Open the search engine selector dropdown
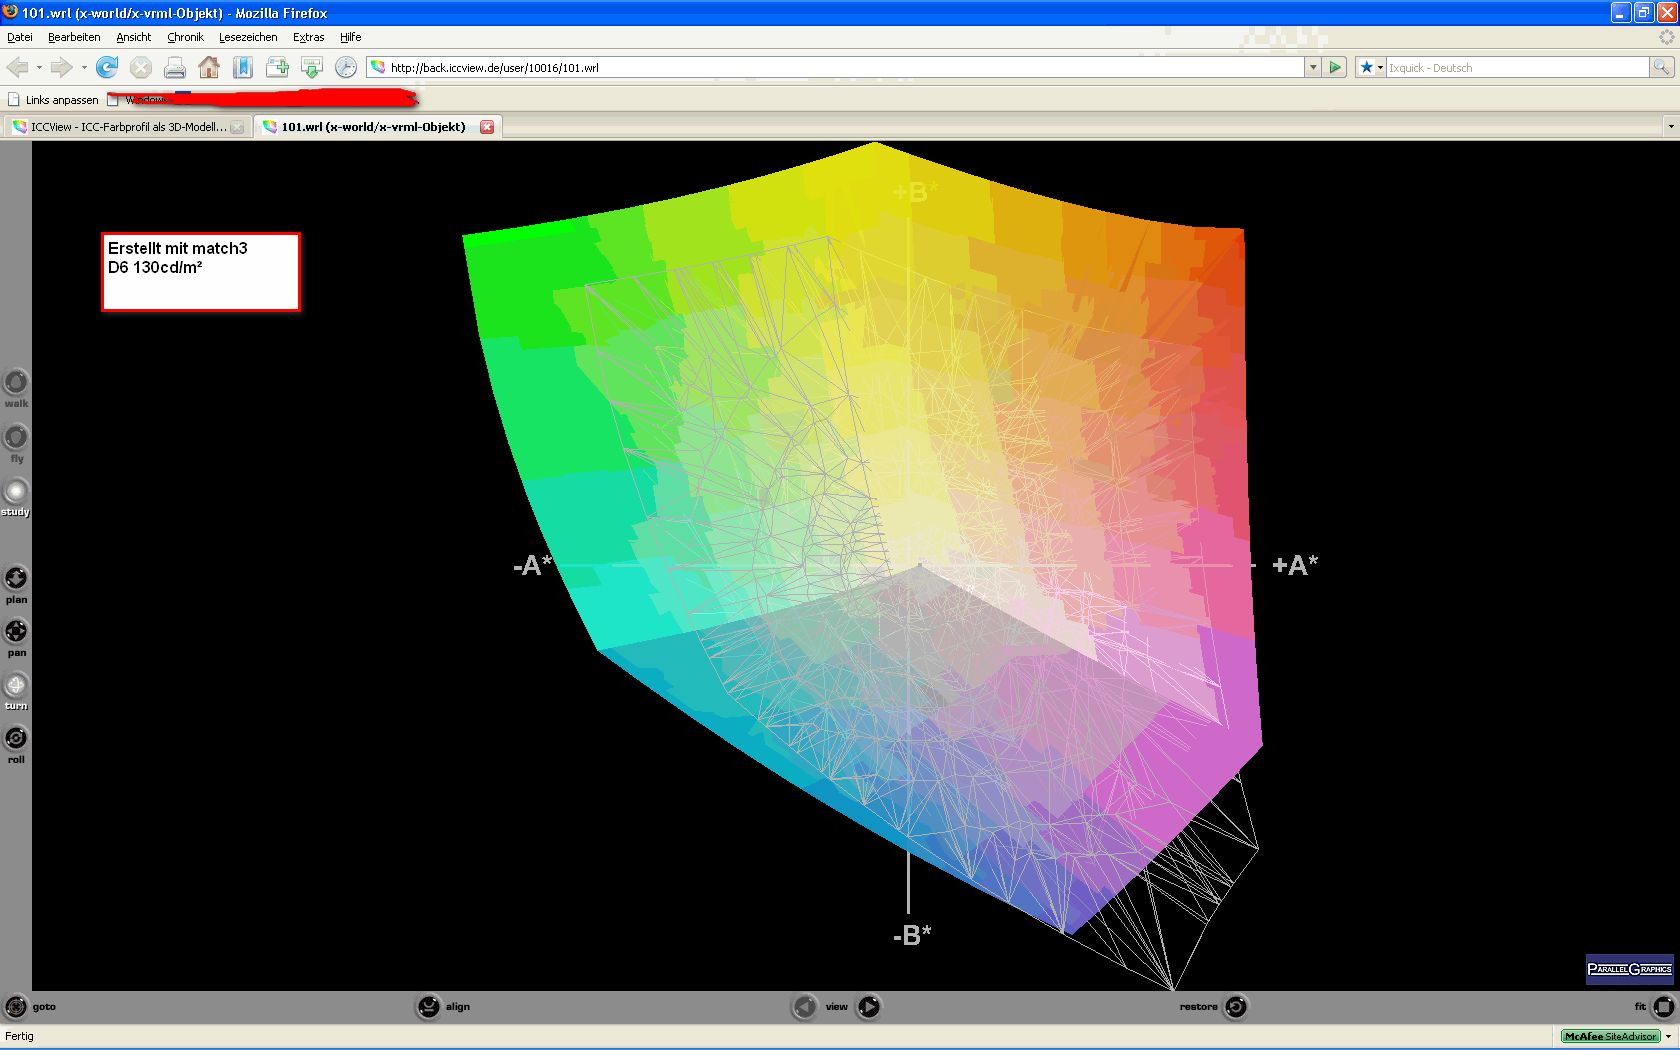This screenshot has height=1050, width=1680. pos(1370,68)
